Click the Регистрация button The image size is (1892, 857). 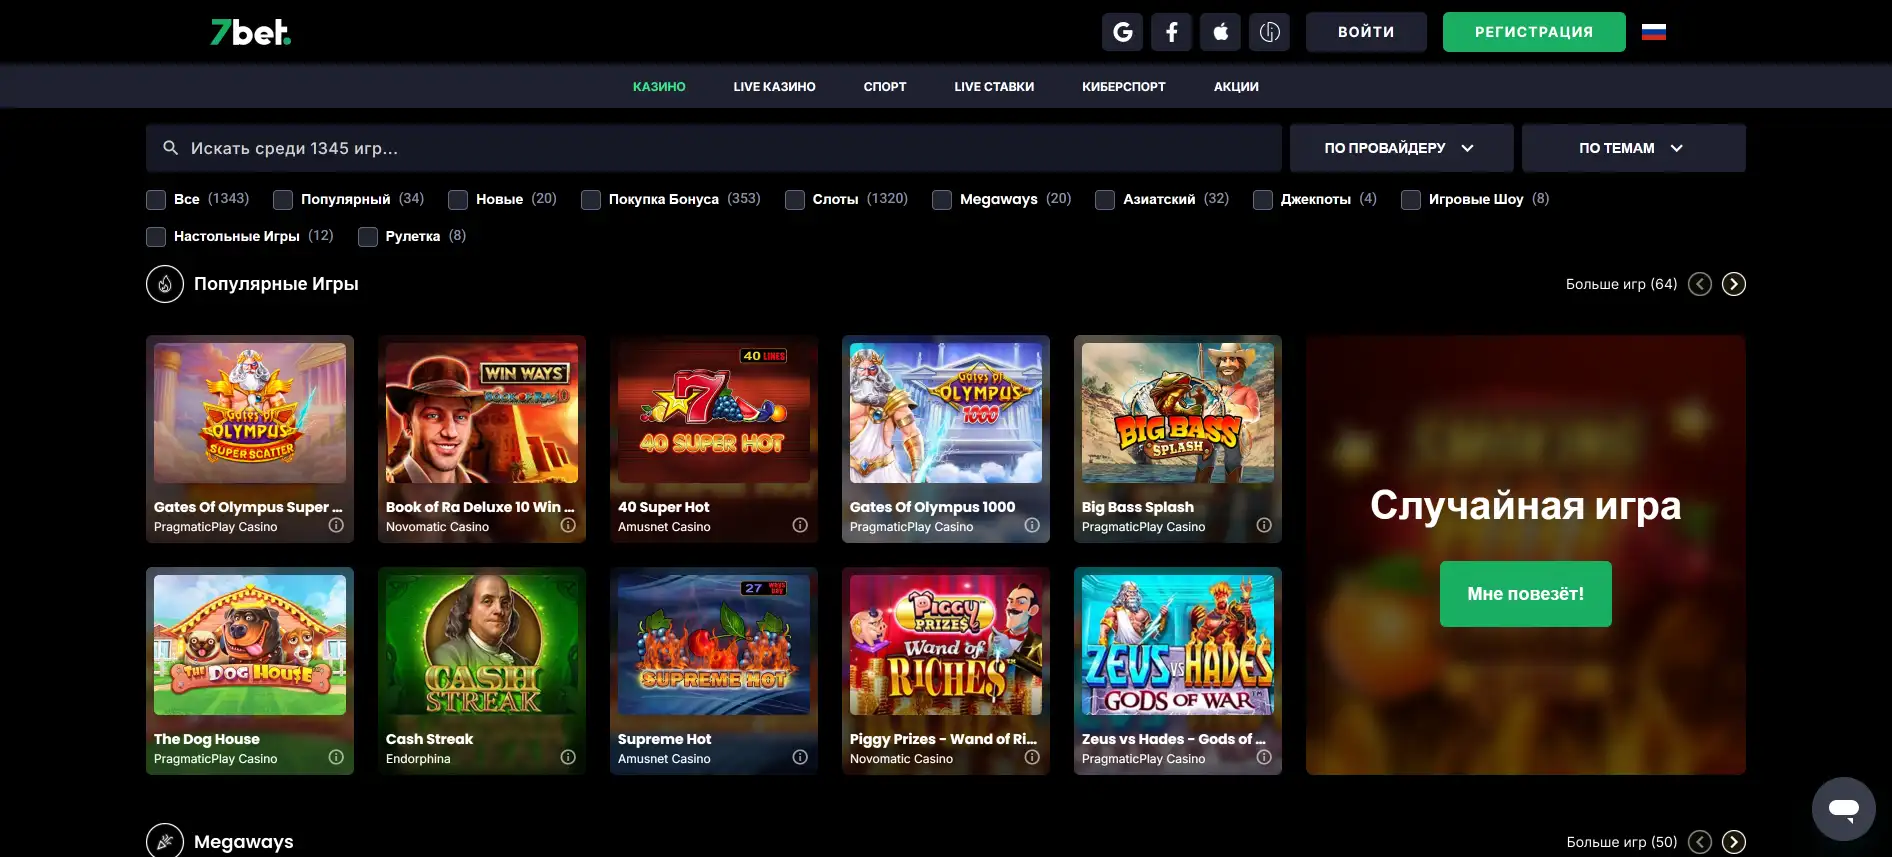click(x=1534, y=32)
